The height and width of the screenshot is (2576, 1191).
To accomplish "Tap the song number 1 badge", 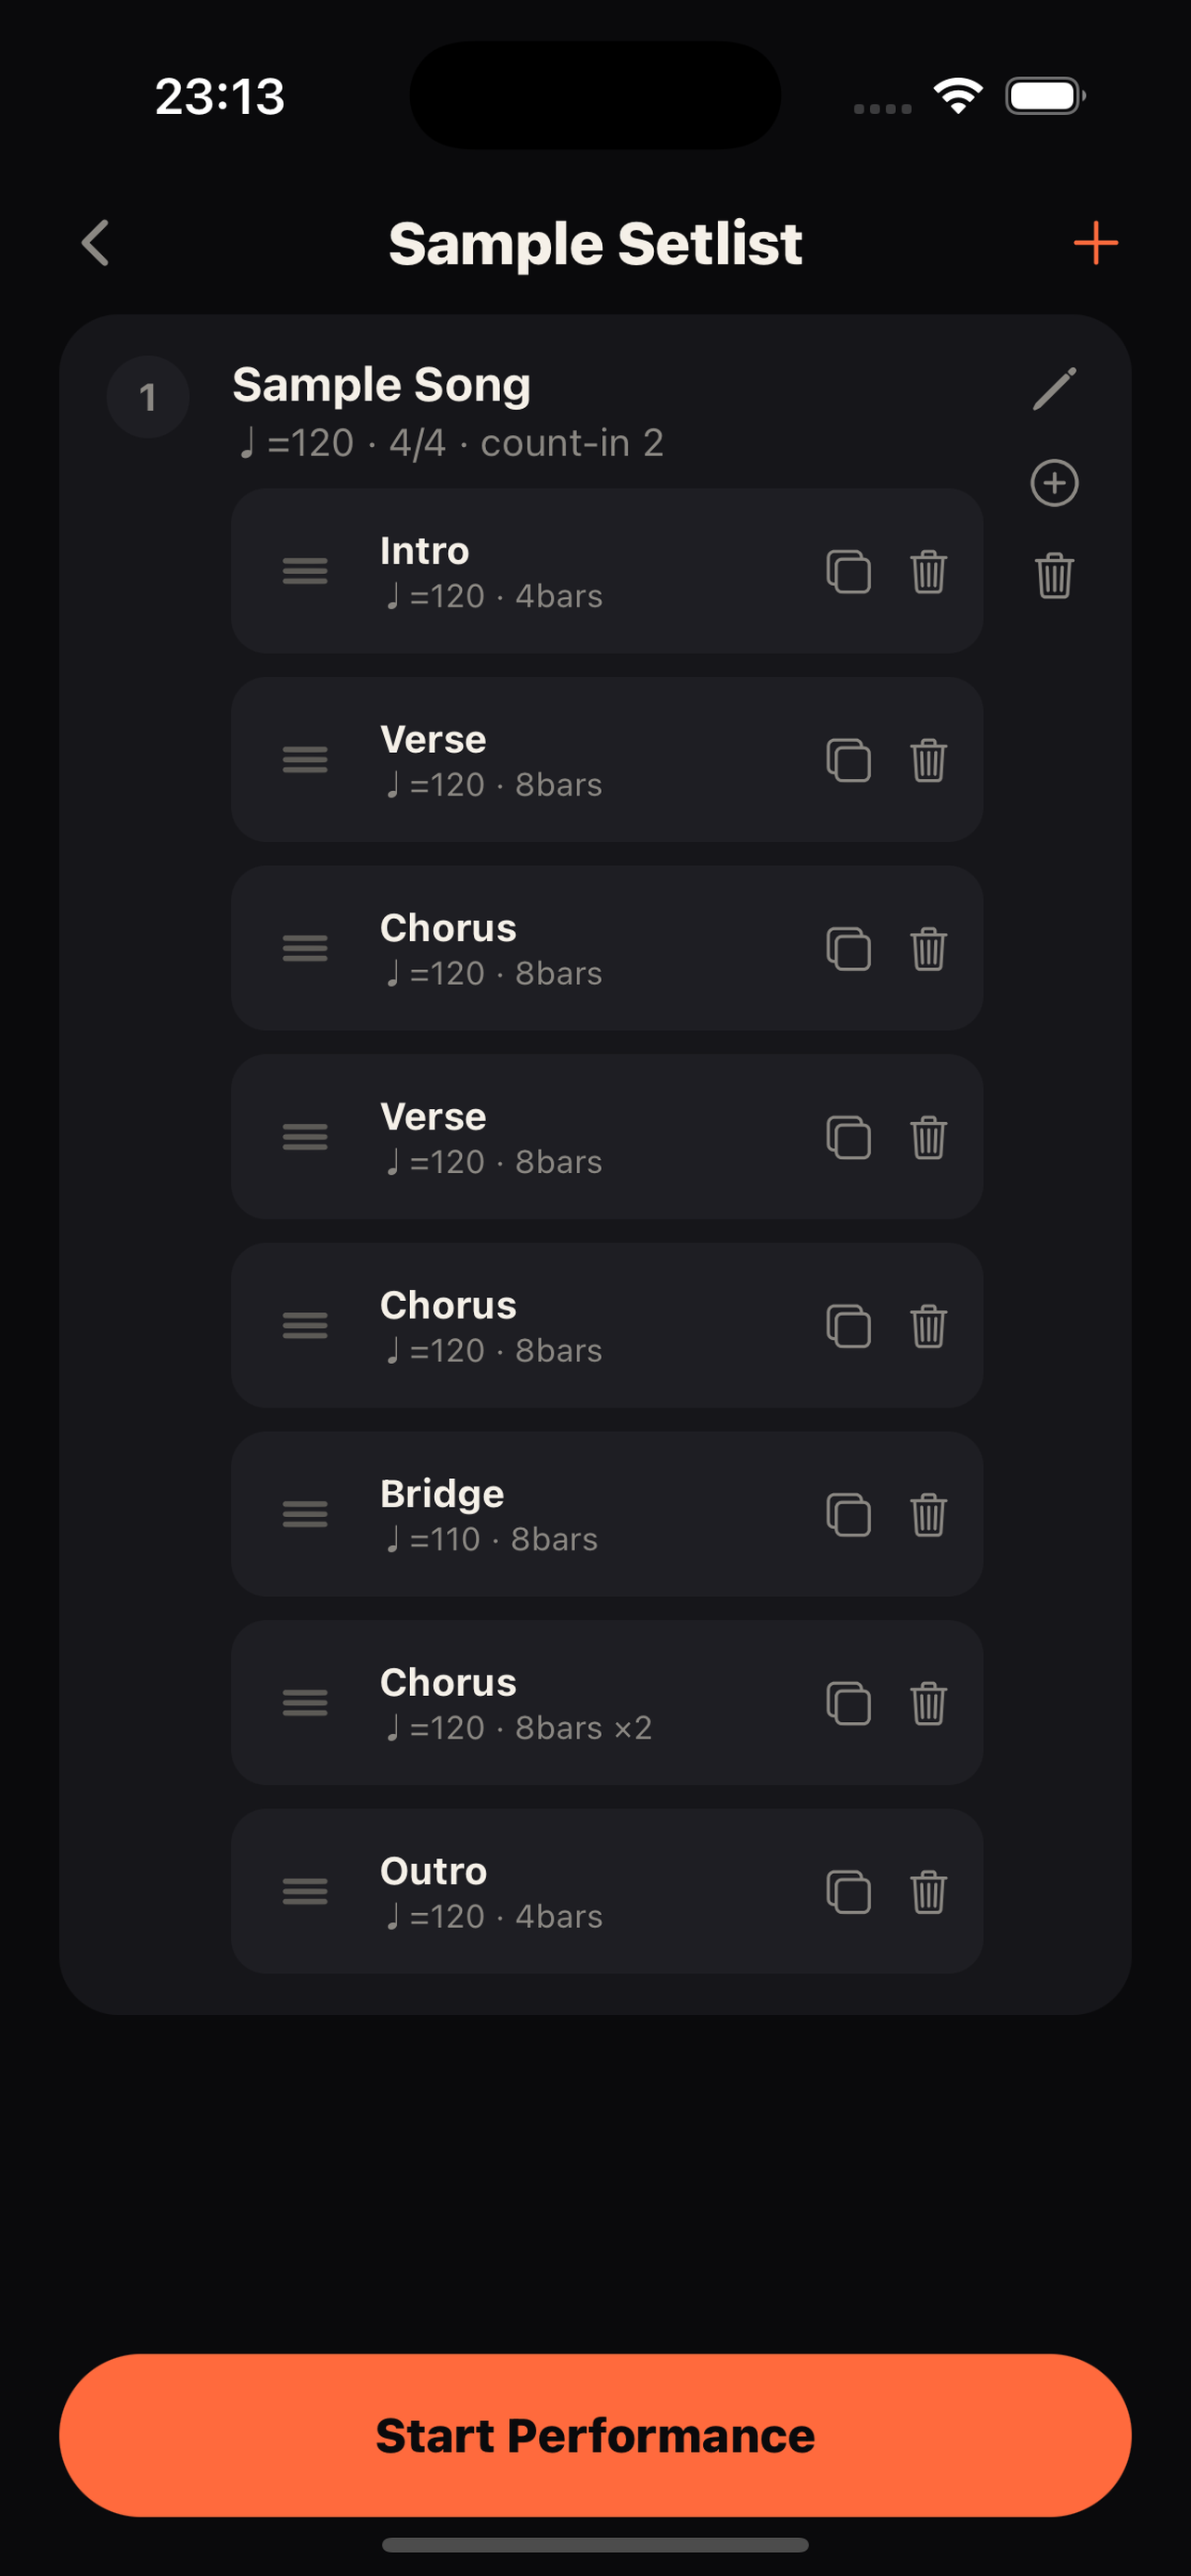I will (148, 397).
